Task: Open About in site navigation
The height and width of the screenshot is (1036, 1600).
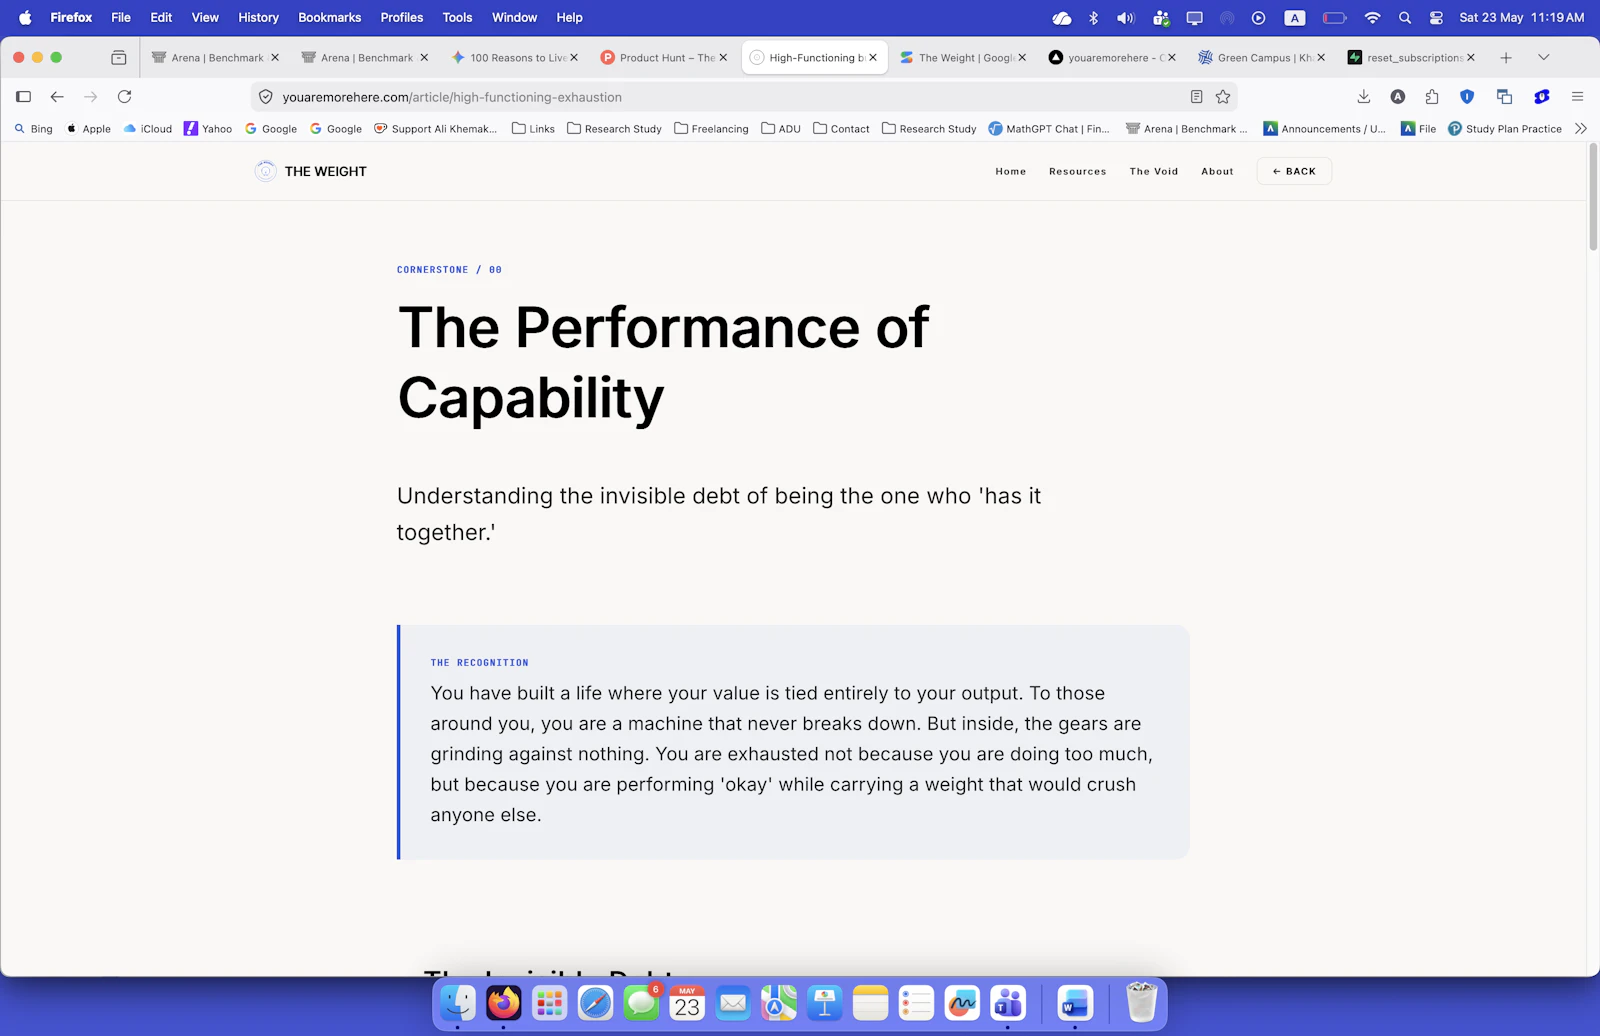Action: (x=1217, y=171)
